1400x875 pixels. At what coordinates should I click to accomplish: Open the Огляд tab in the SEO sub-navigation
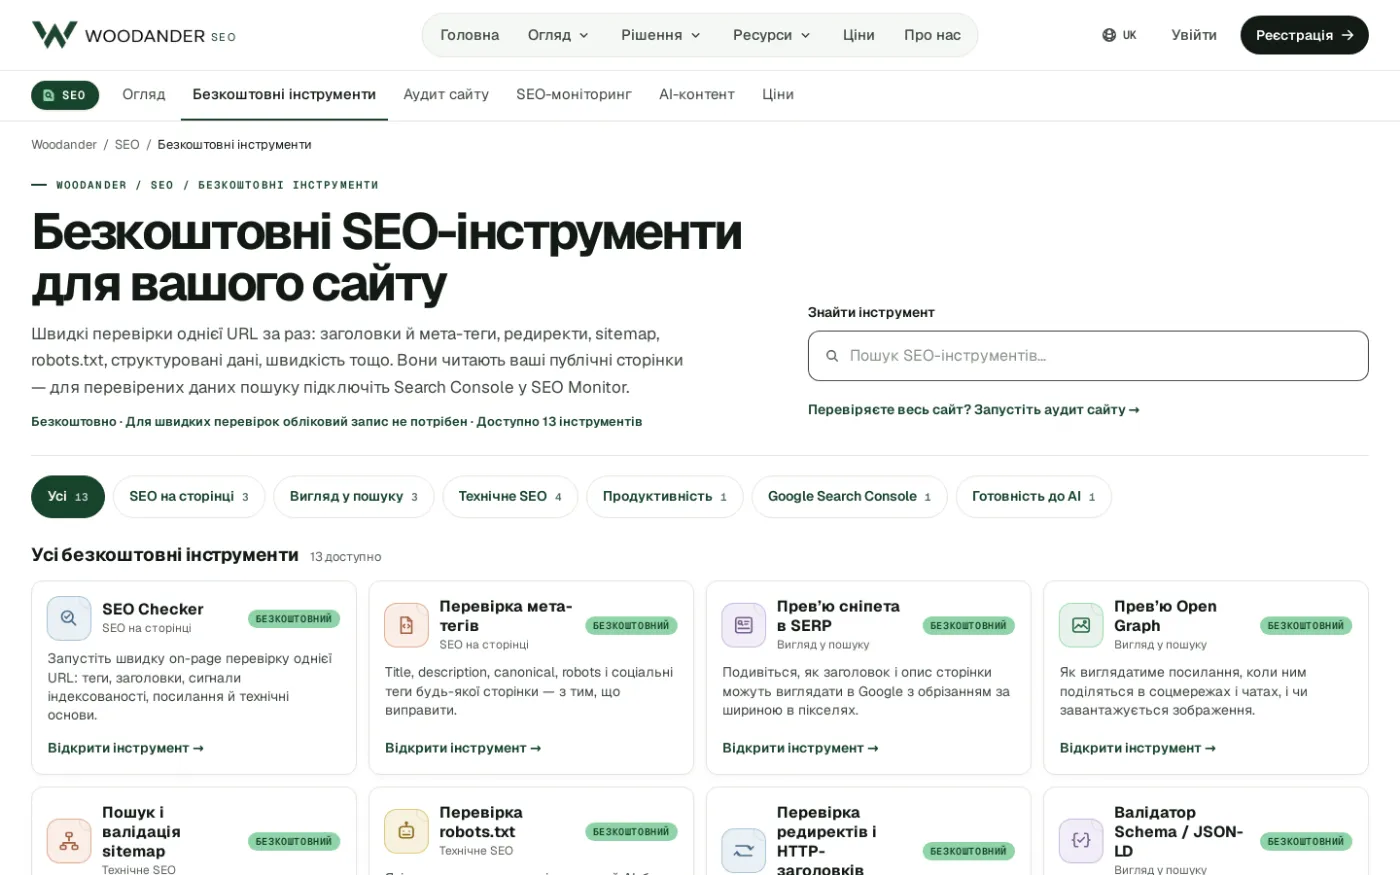pos(144,95)
